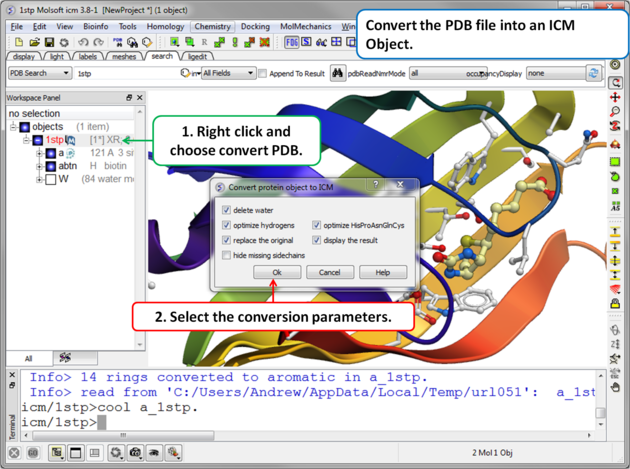Switch to the meshes tab
The image size is (630, 469).
pyautogui.click(x=124, y=57)
